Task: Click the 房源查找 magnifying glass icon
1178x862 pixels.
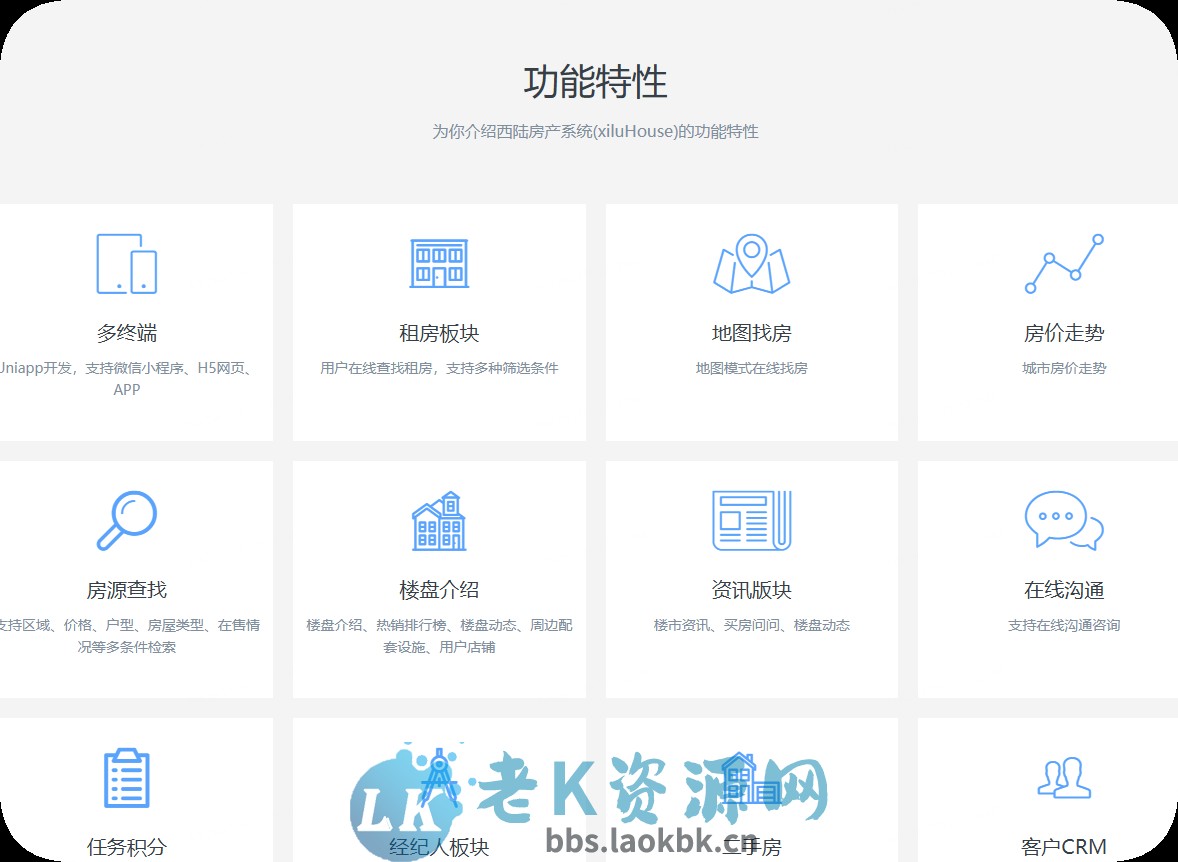Action: click(x=126, y=519)
